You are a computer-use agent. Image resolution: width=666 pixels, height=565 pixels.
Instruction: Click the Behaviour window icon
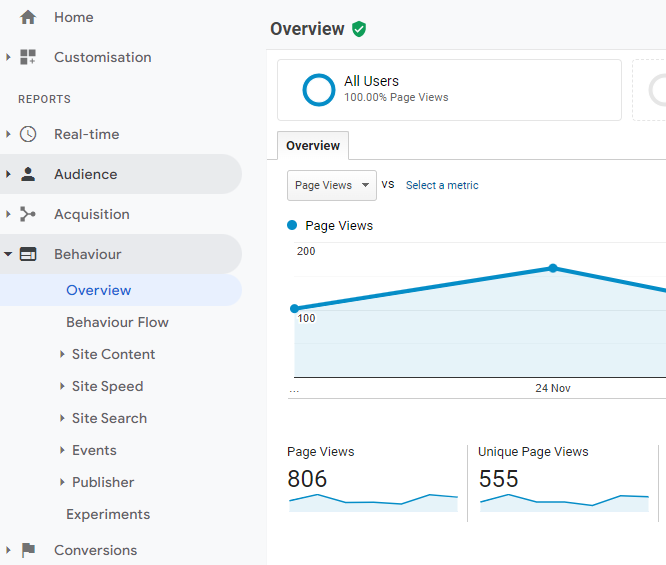(x=28, y=254)
